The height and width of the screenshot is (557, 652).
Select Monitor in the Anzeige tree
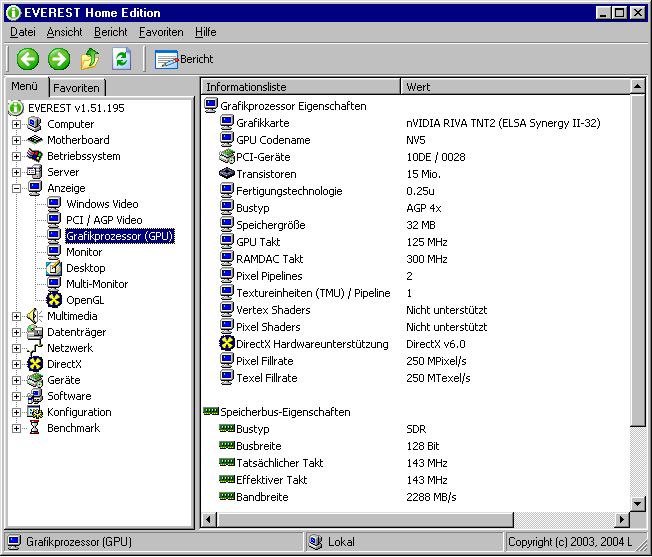[84, 252]
